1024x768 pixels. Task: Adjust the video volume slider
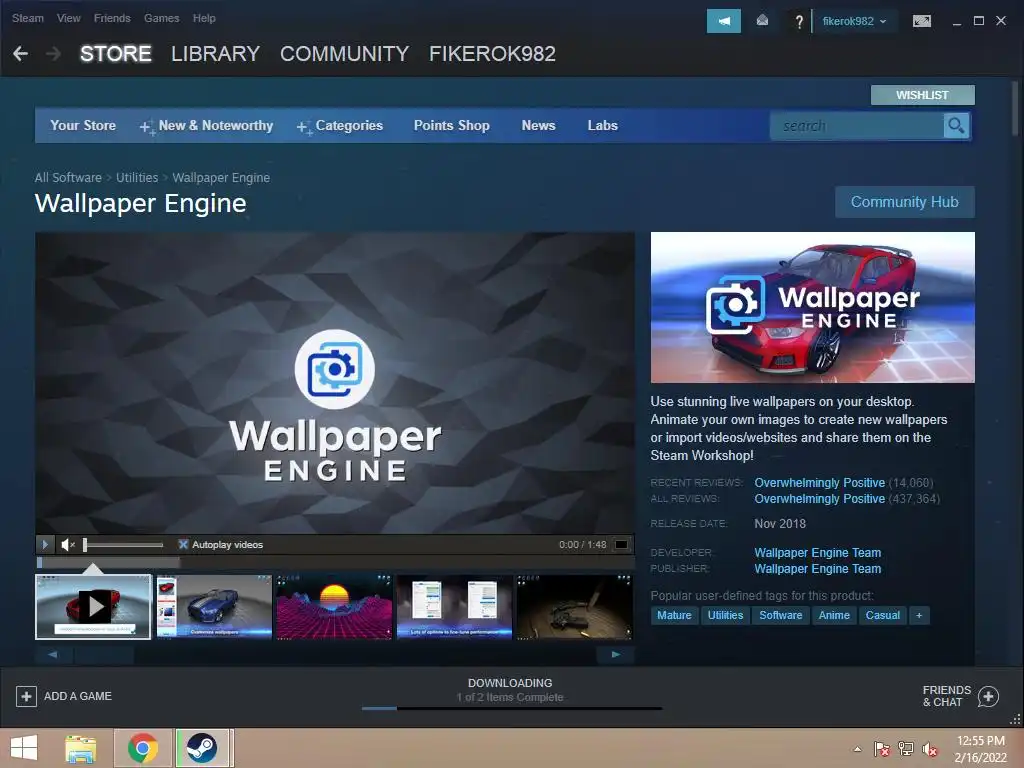(x=123, y=544)
